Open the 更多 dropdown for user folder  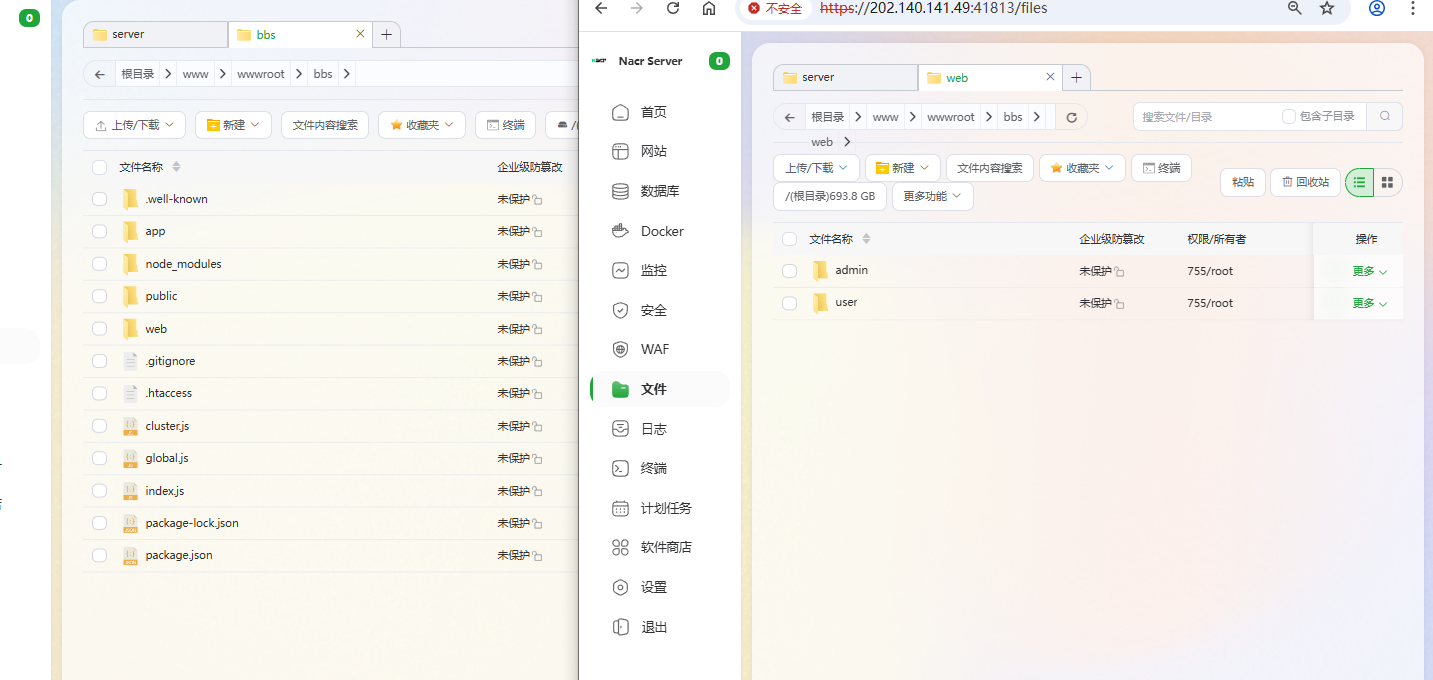1369,303
